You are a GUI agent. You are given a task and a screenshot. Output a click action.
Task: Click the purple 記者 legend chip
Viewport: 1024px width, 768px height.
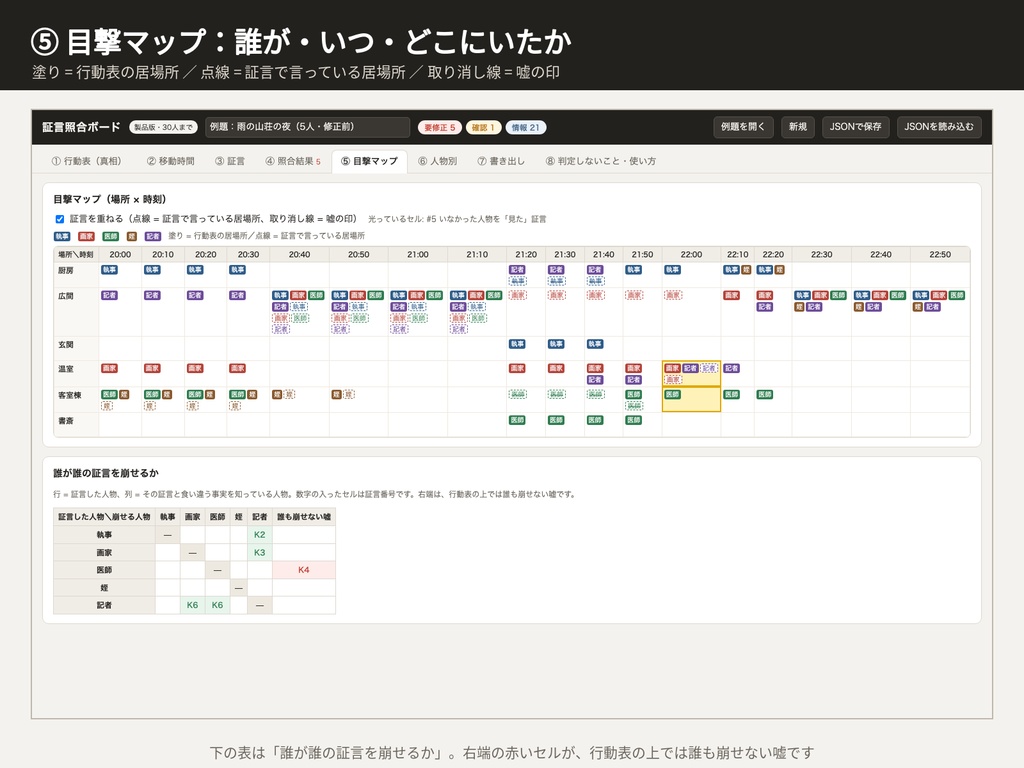coord(153,236)
